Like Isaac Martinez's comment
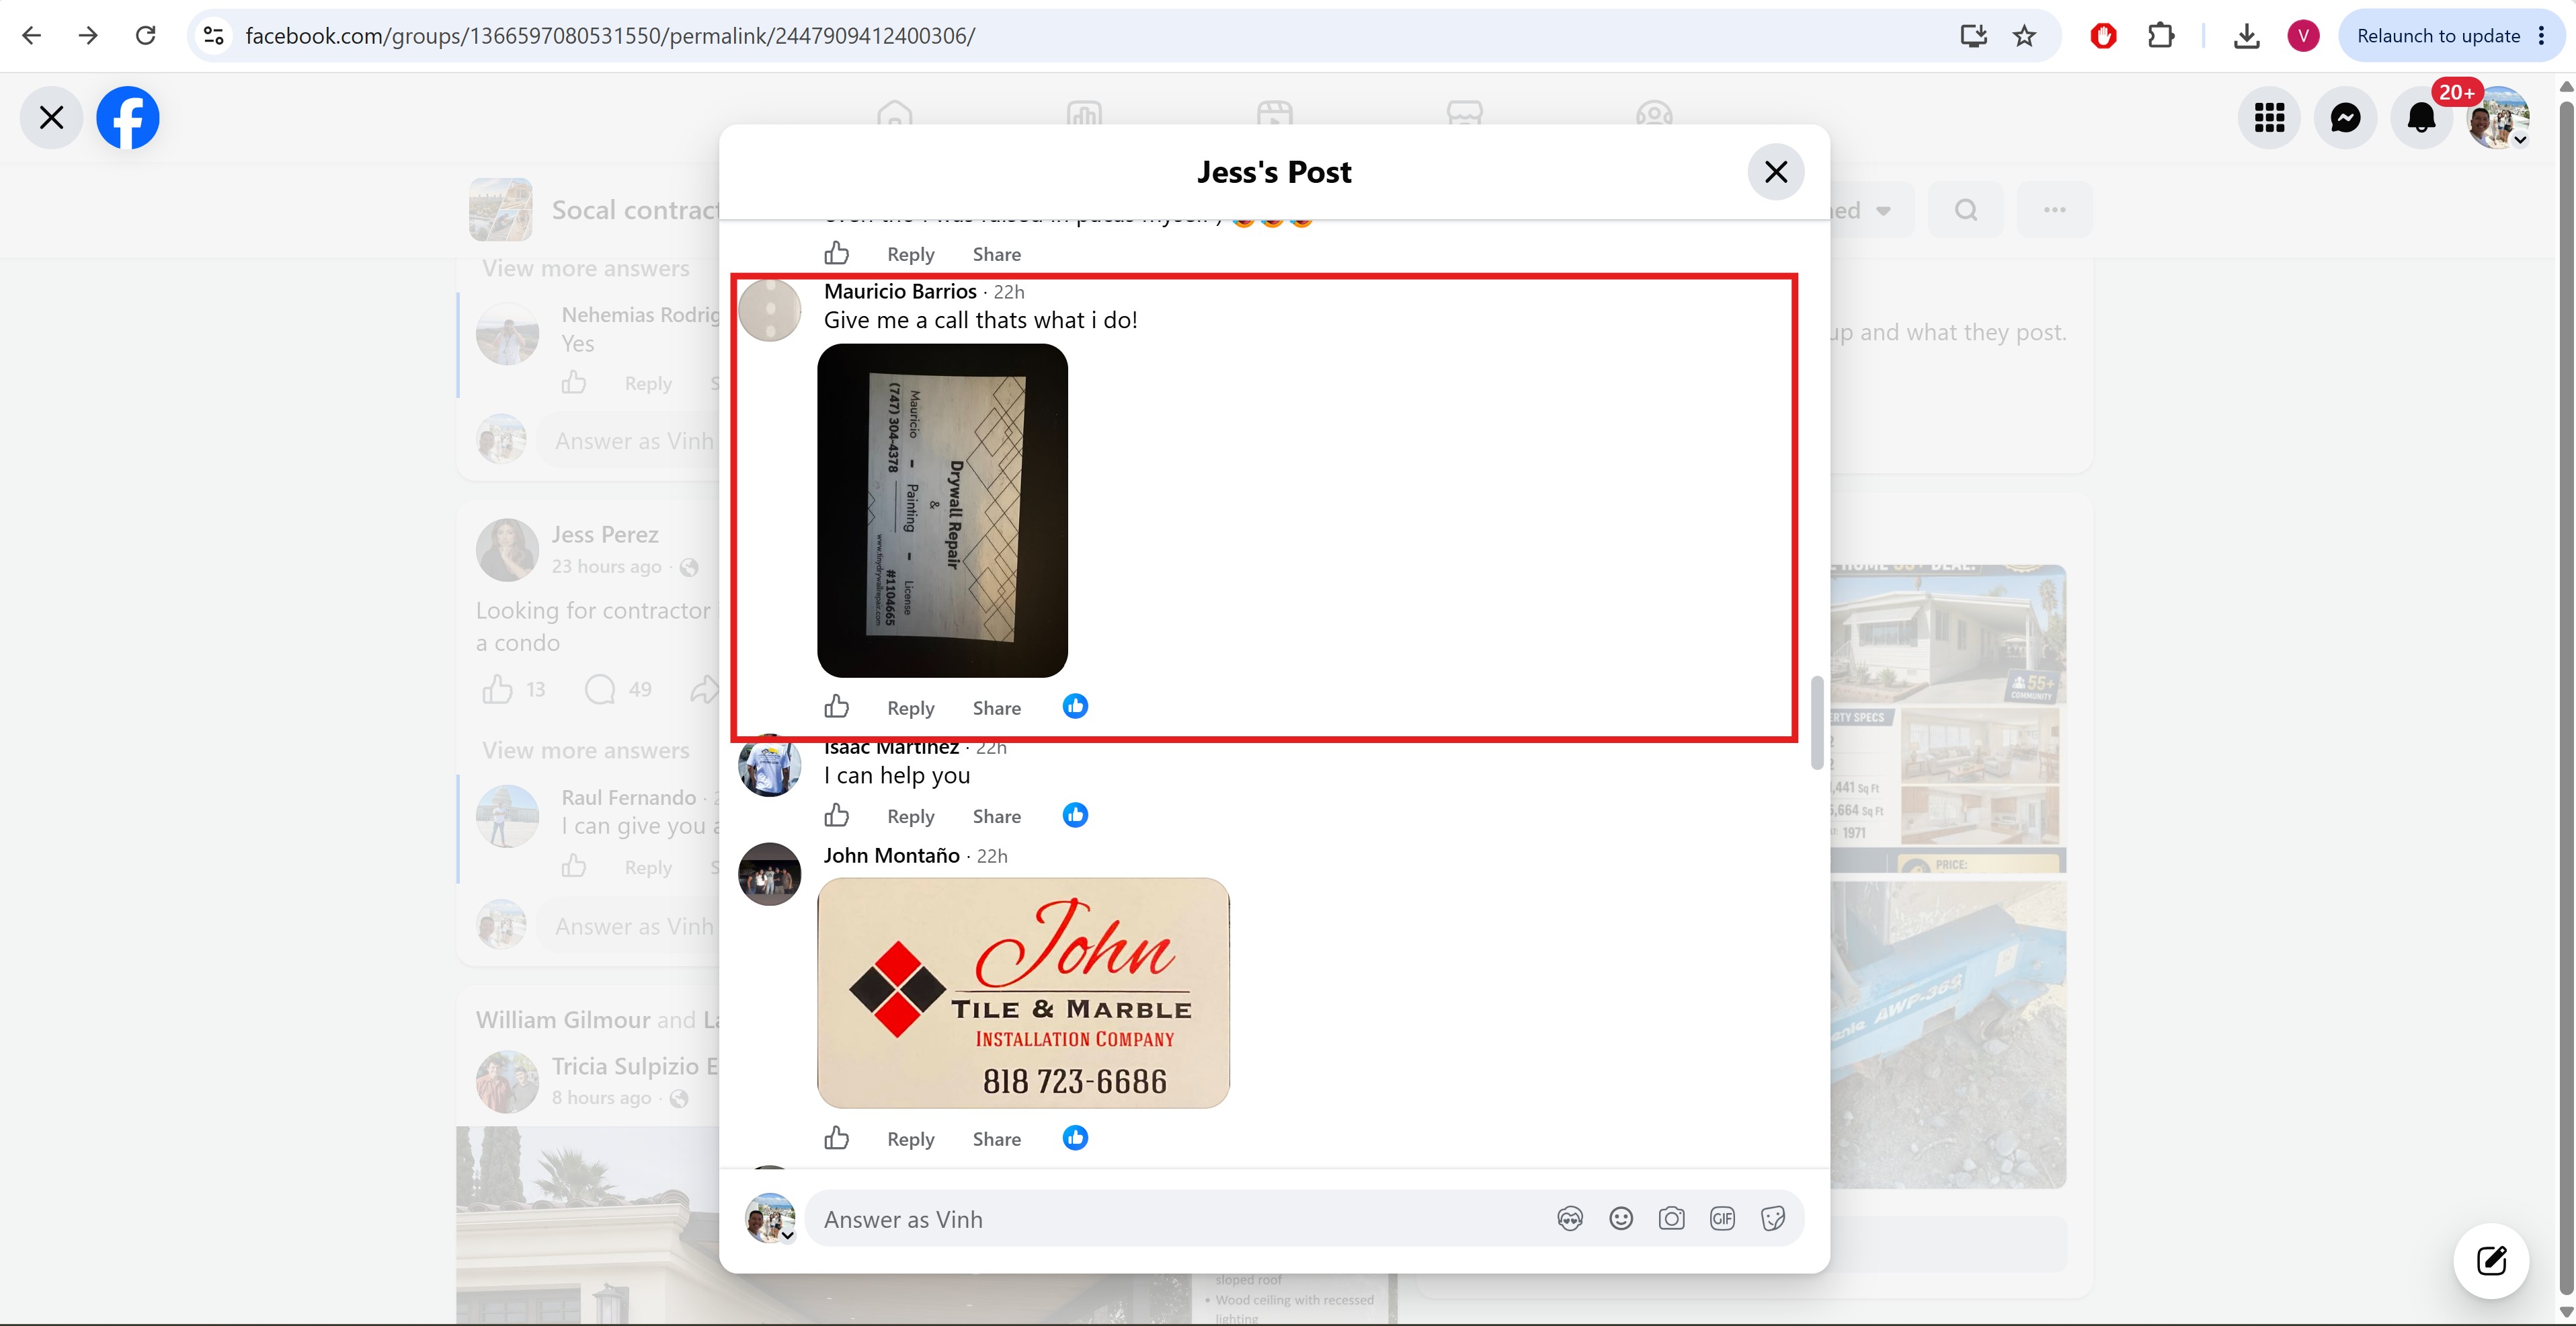The image size is (2576, 1326). pyautogui.click(x=837, y=816)
